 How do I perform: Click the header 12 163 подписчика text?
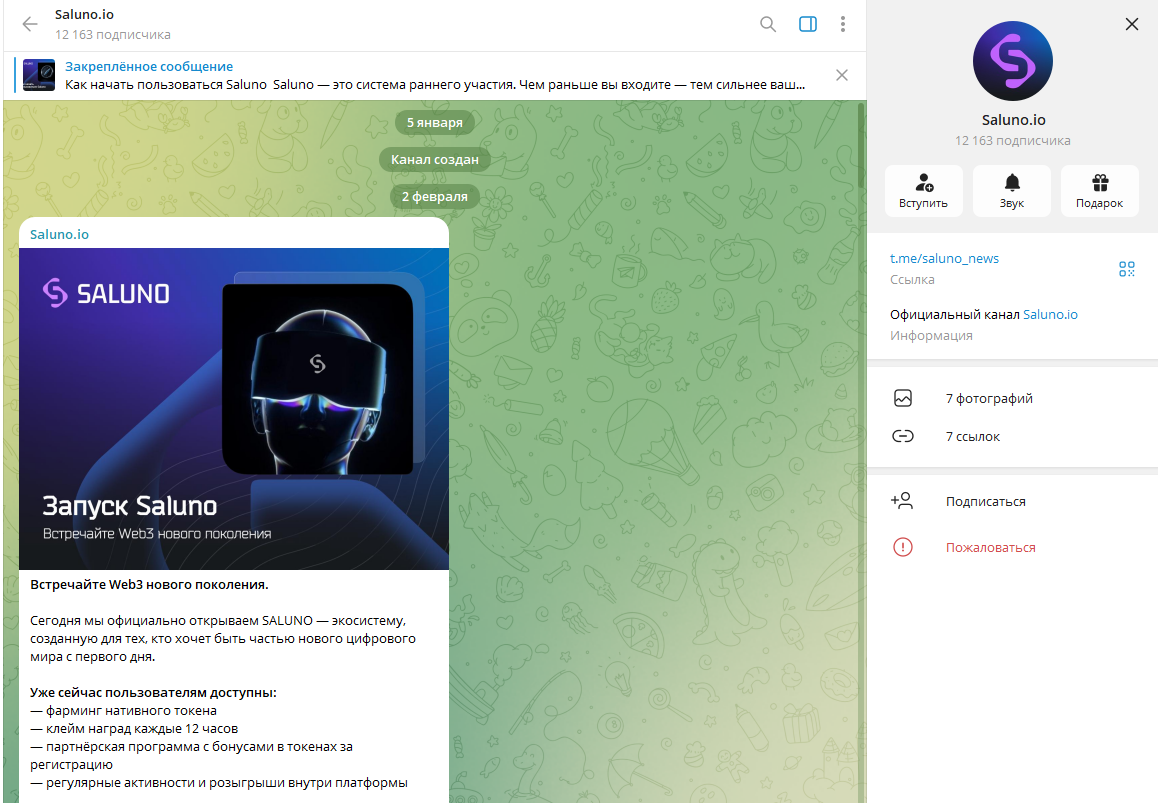tap(112, 35)
